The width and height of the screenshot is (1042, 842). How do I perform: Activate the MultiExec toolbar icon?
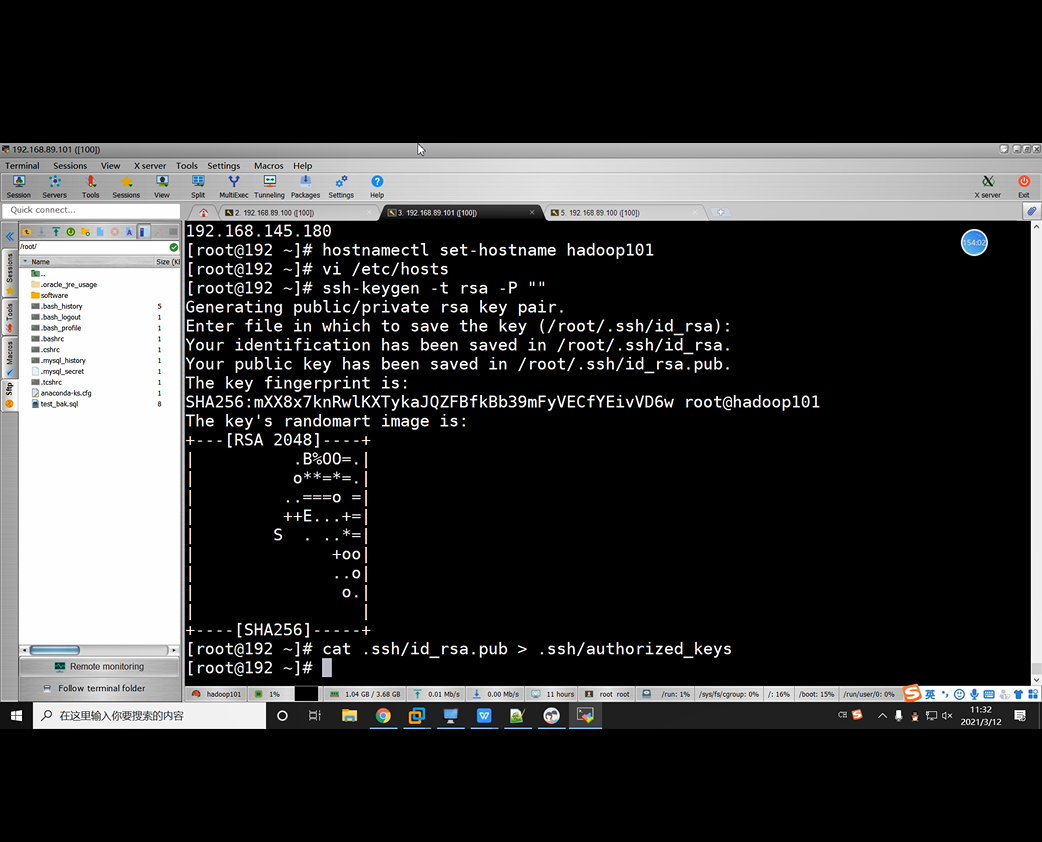234,187
